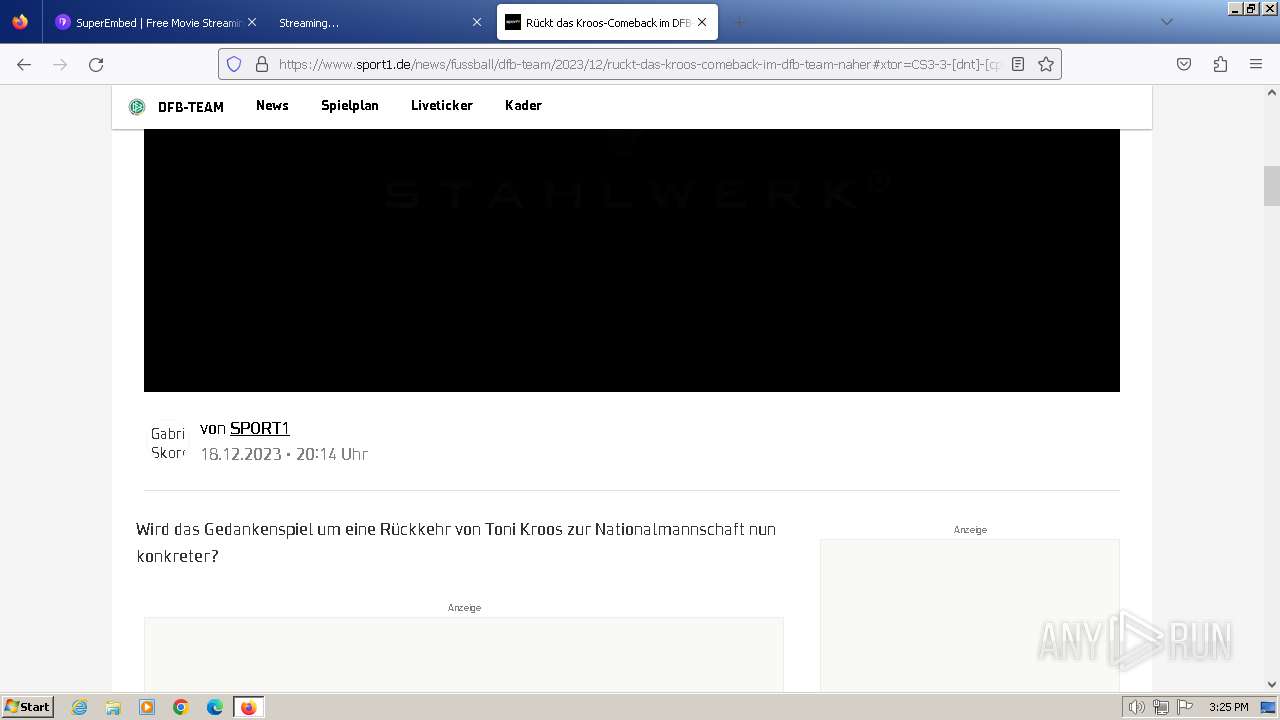The image size is (1280, 720).
Task: Click the Anzeige ad box below article text
Action: 464,654
